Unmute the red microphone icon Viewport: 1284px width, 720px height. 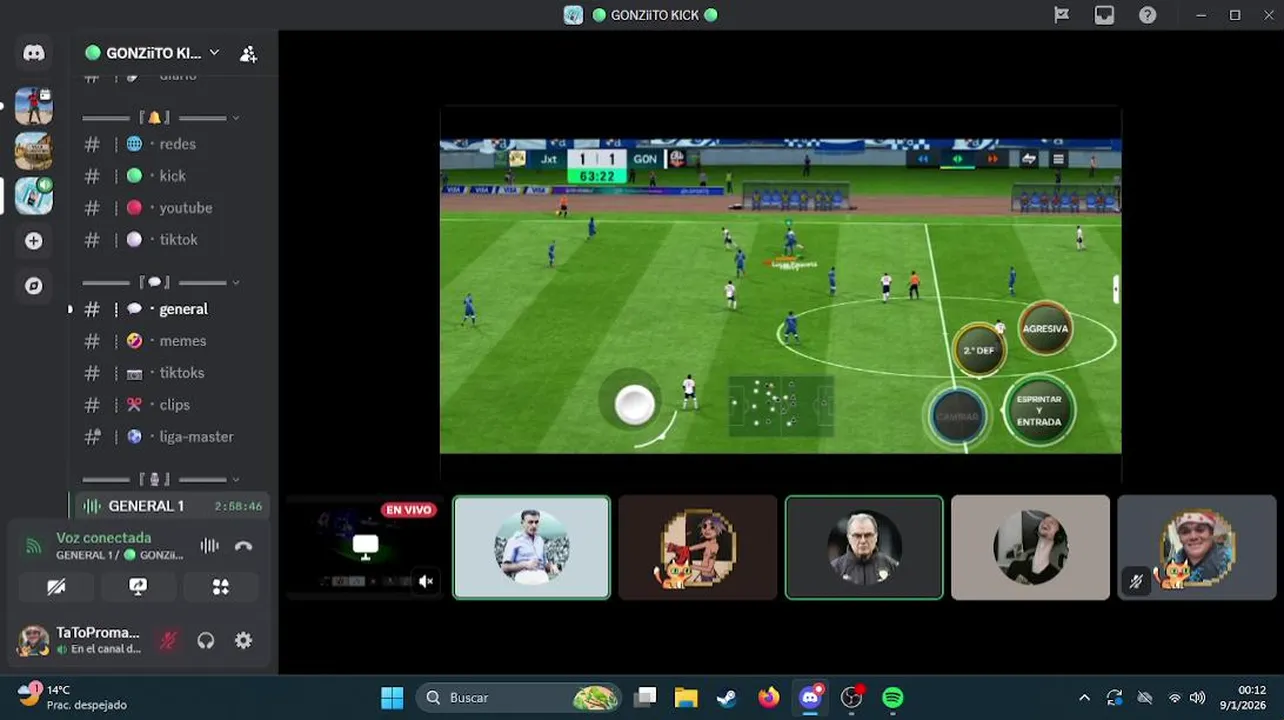(168, 641)
